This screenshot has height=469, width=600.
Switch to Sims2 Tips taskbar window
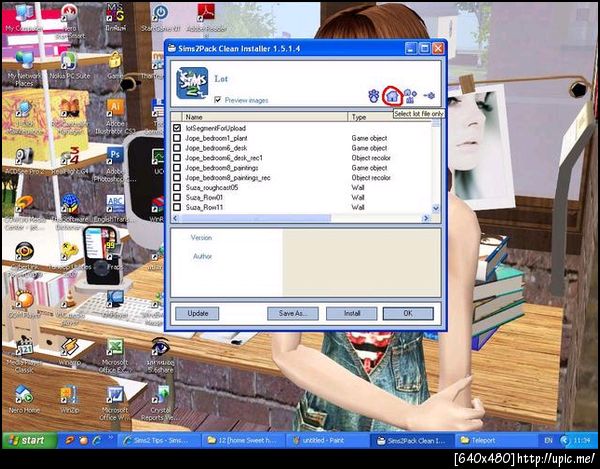pos(159,441)
